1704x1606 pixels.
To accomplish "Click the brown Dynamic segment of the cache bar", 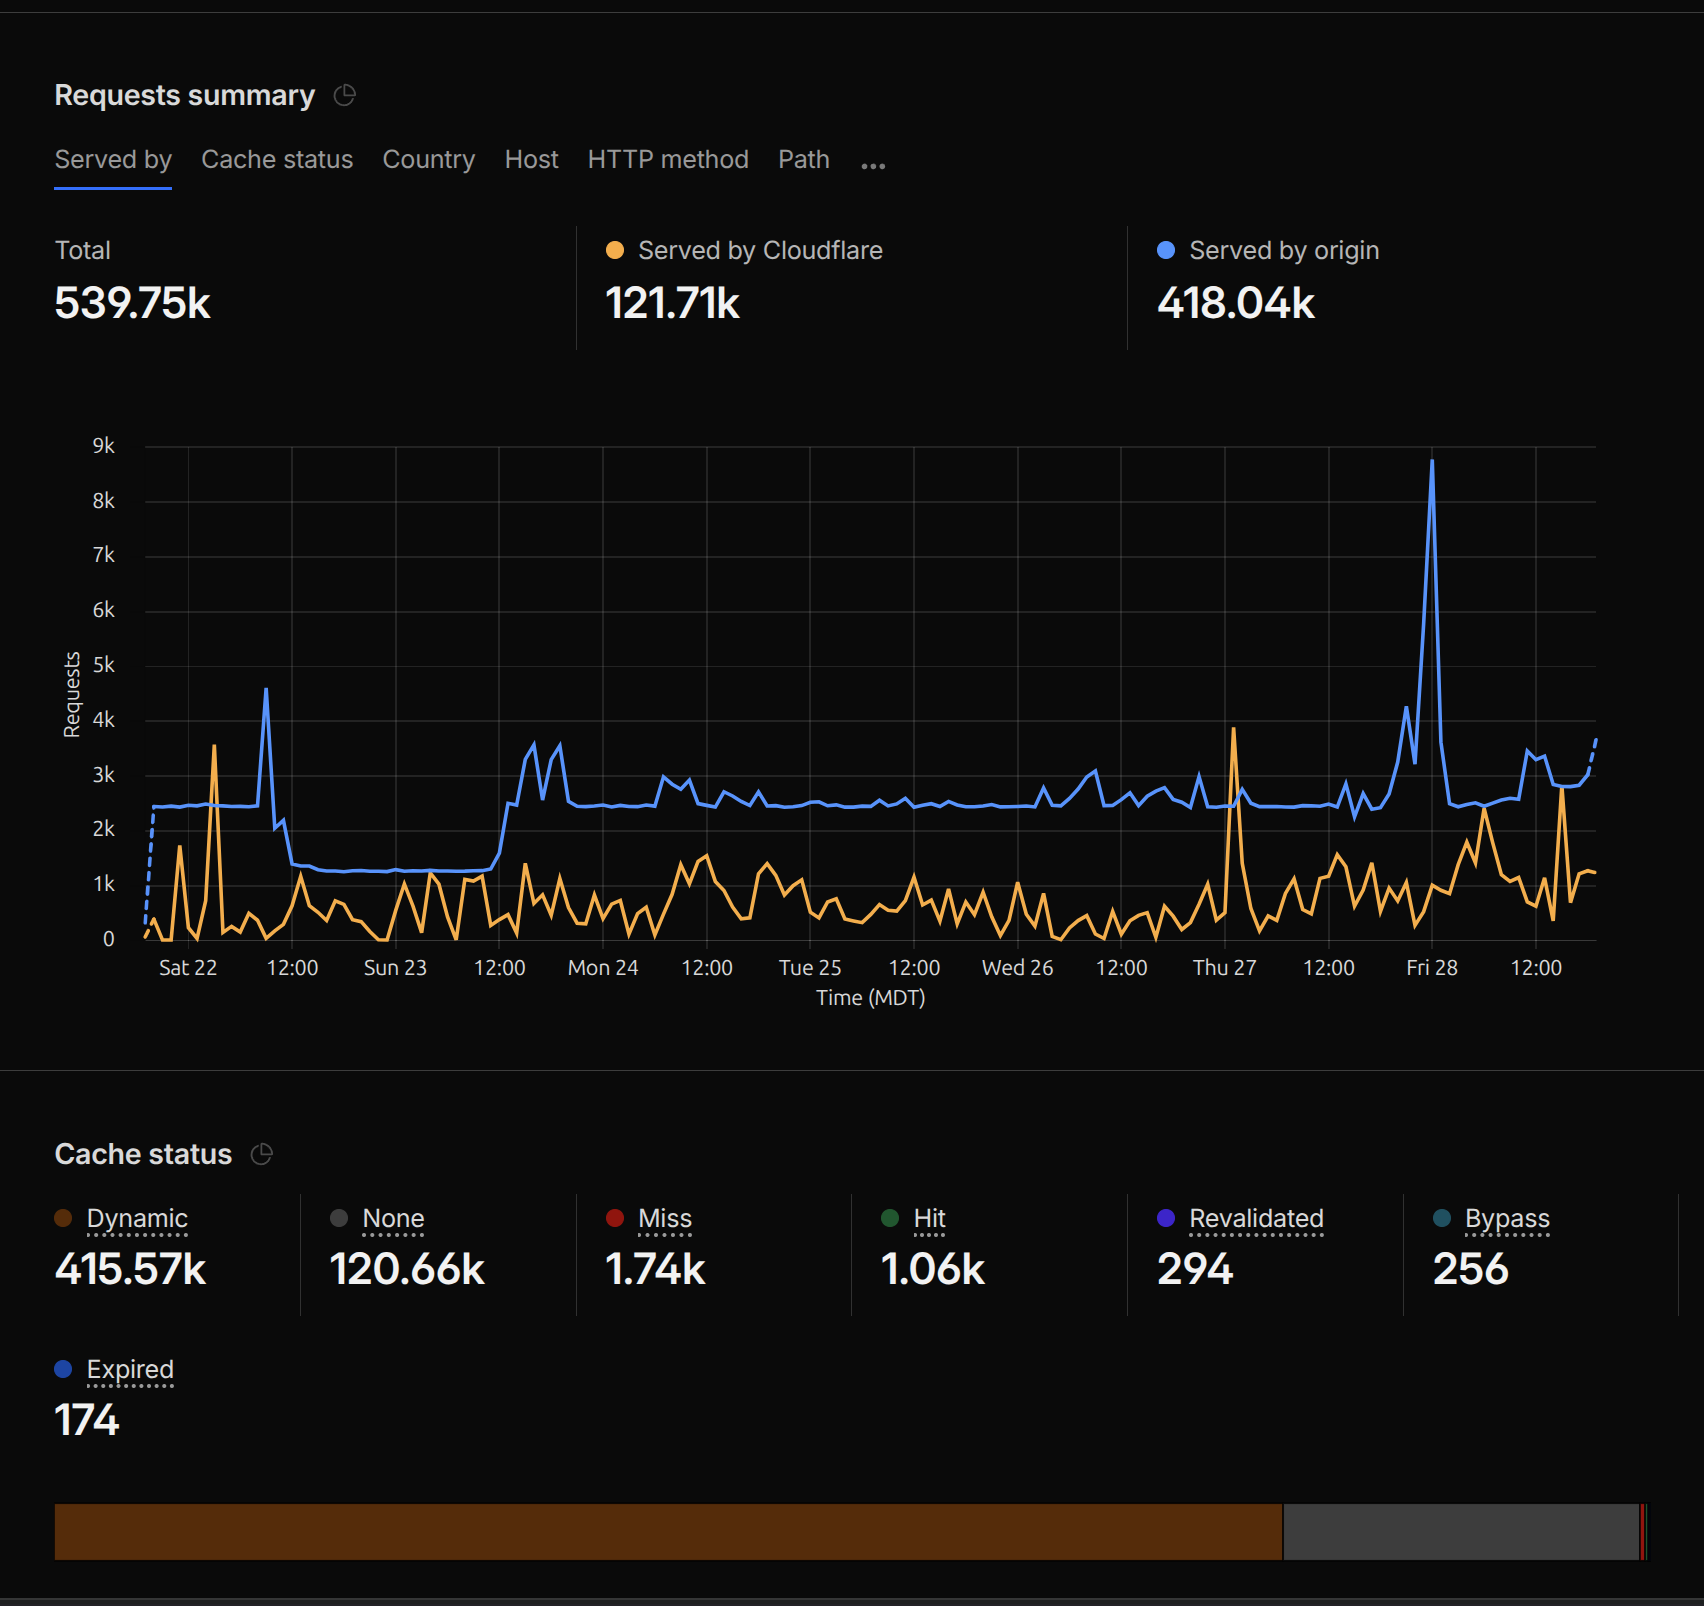I will tap(668, 1532).
